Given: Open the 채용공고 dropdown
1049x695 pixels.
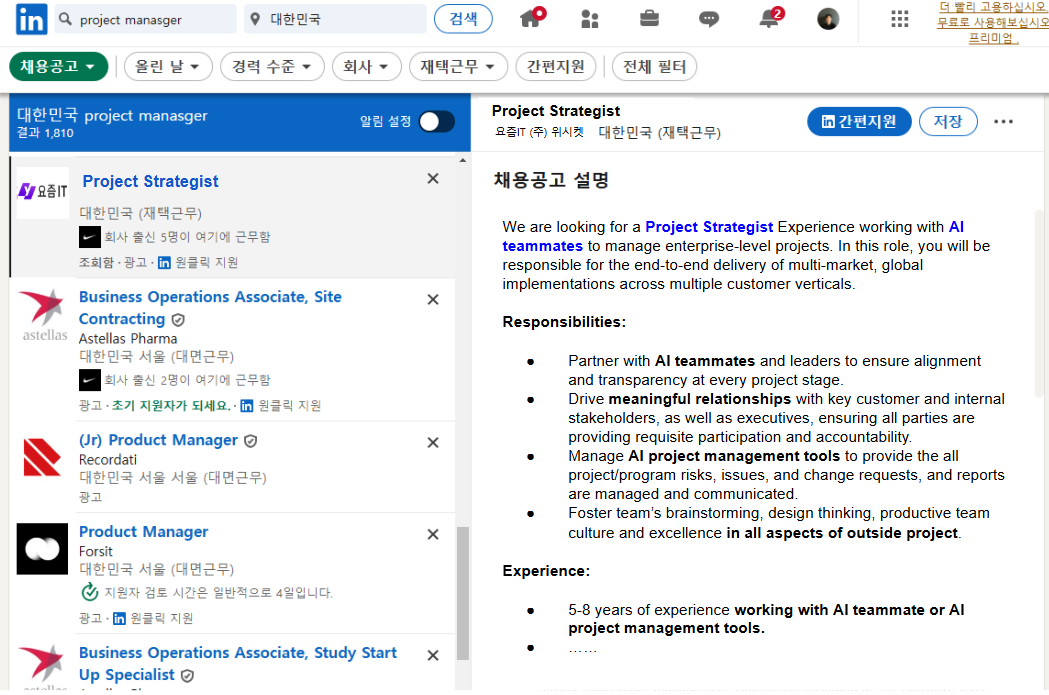Looking at the screenshot, I should pyautogui.click(x=58, y=66).
